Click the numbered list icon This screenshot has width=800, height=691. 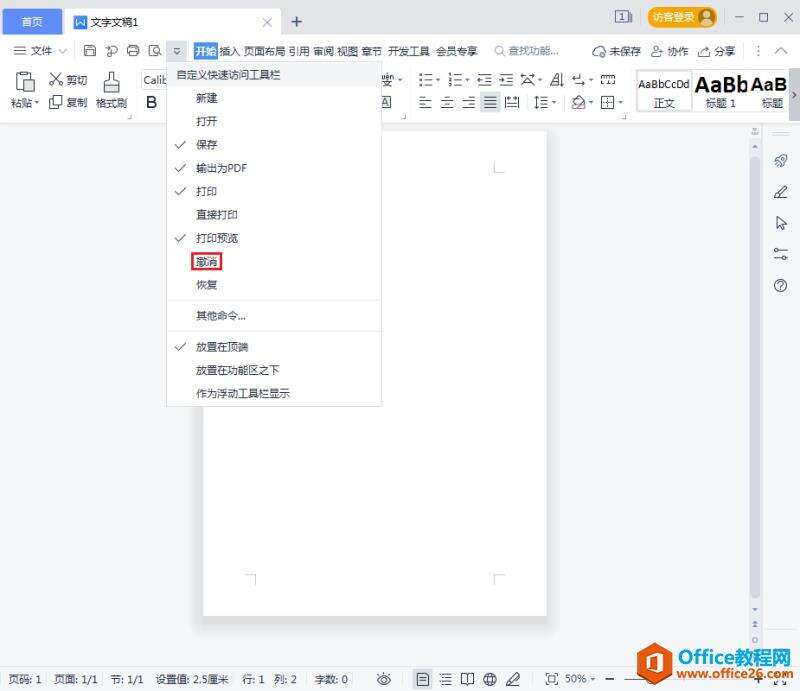(x=455, y=80)
